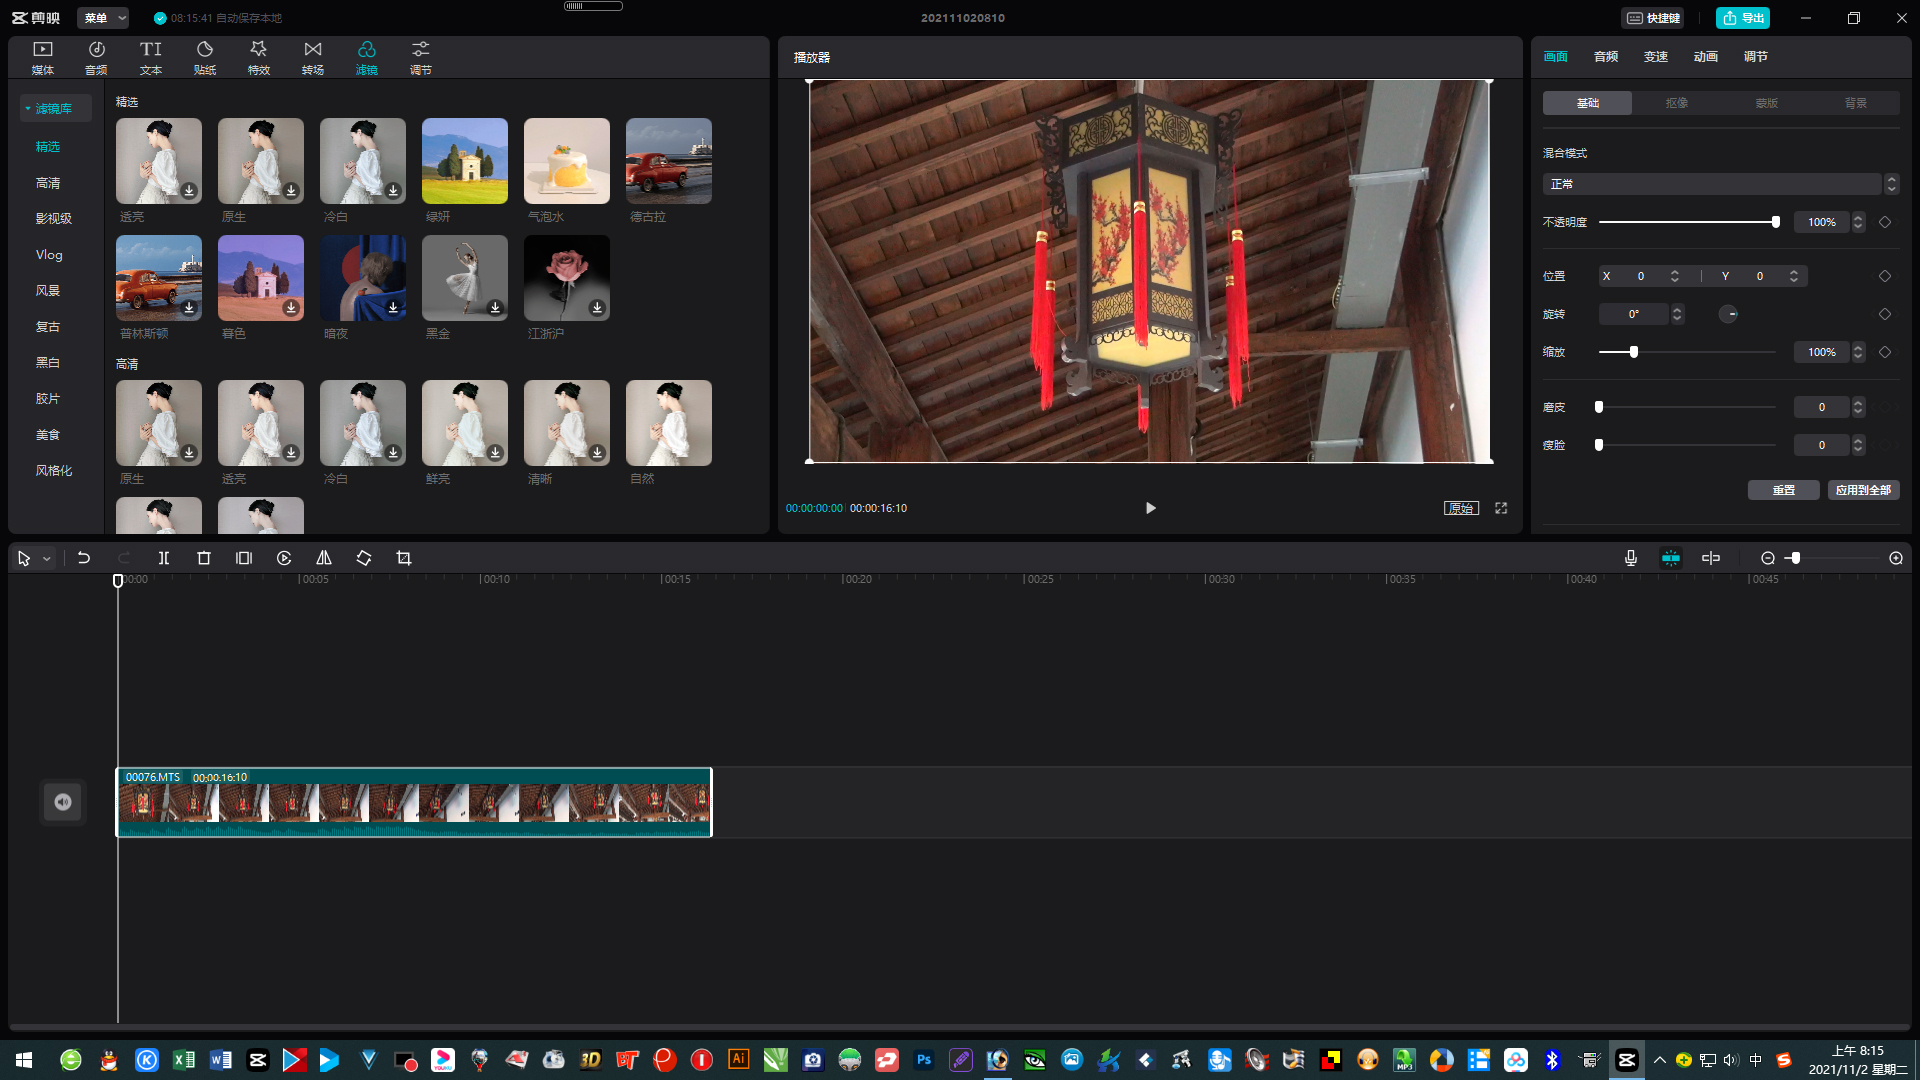Click timeline zoom out icon
The image size is (1920, 1080).
coord(1768,558)
